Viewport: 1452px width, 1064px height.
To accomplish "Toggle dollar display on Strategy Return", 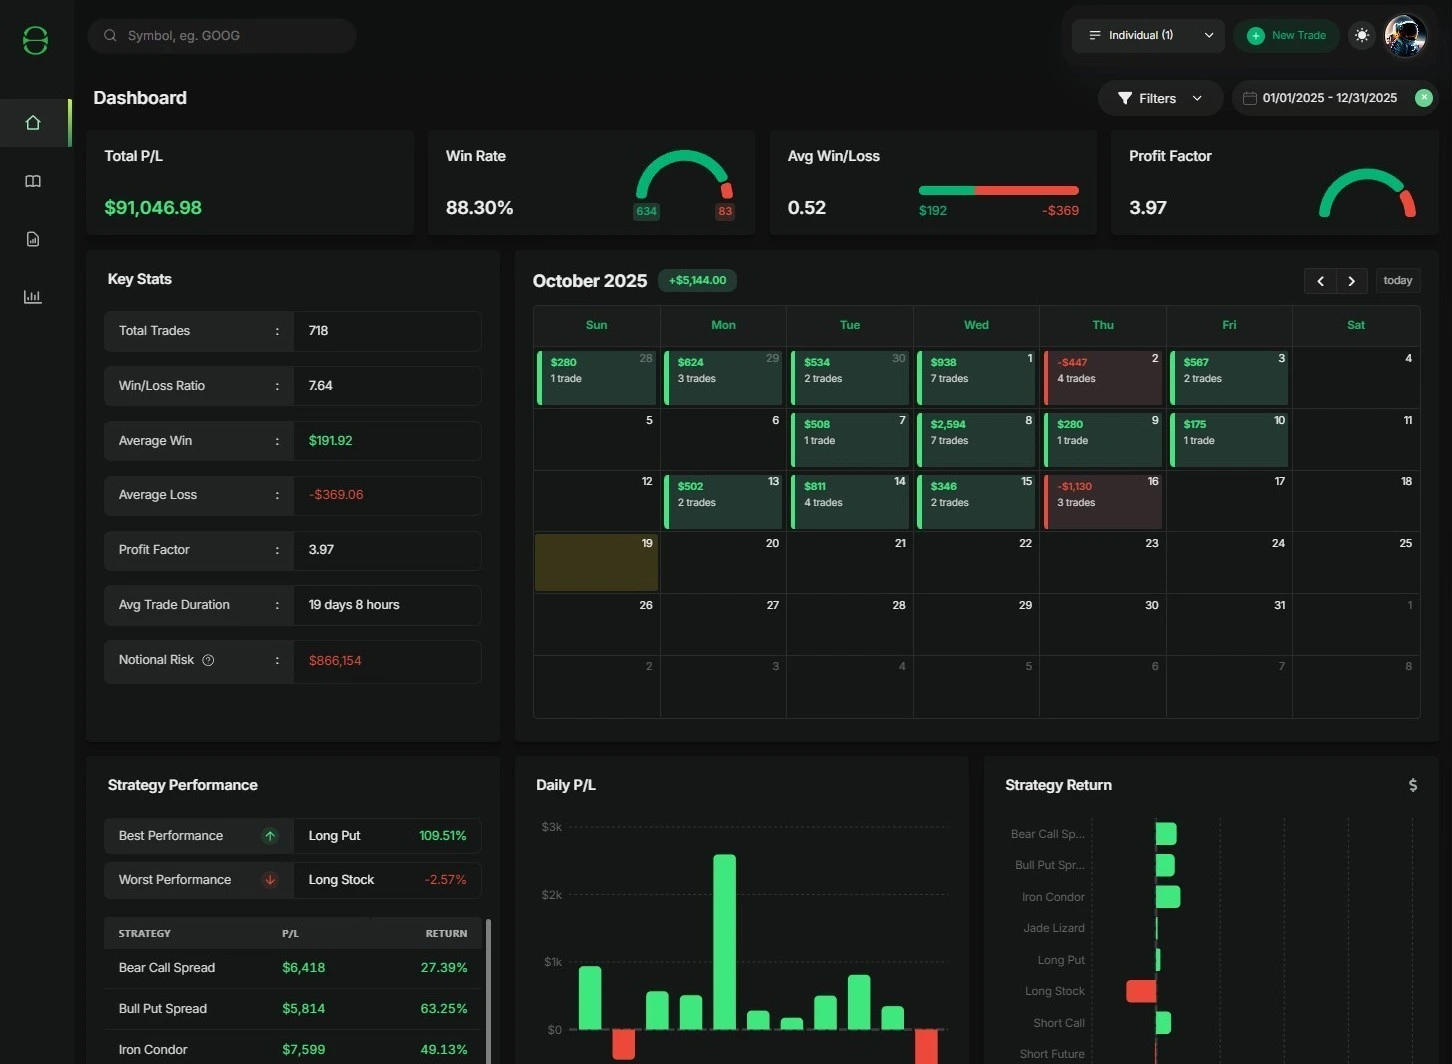I will tap(1413, 785).
